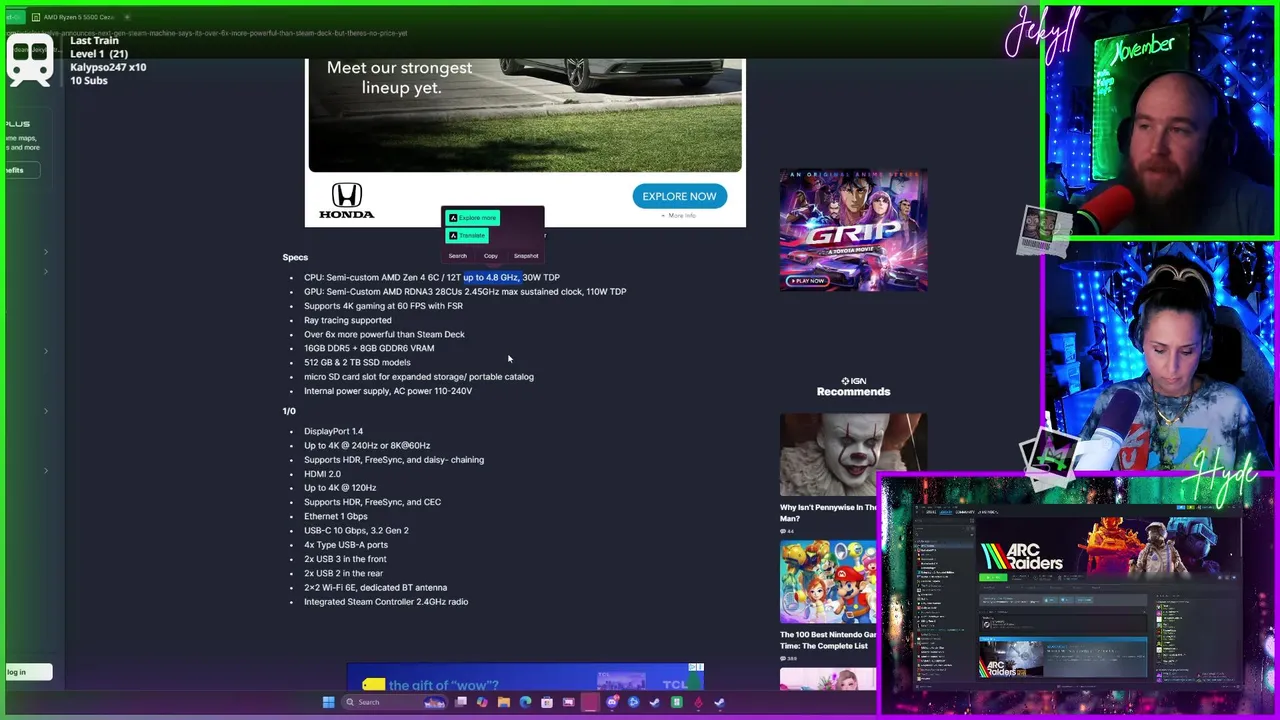
Task: Click the 'Ray tracing supported' spec line
Action: coord(347,320)
